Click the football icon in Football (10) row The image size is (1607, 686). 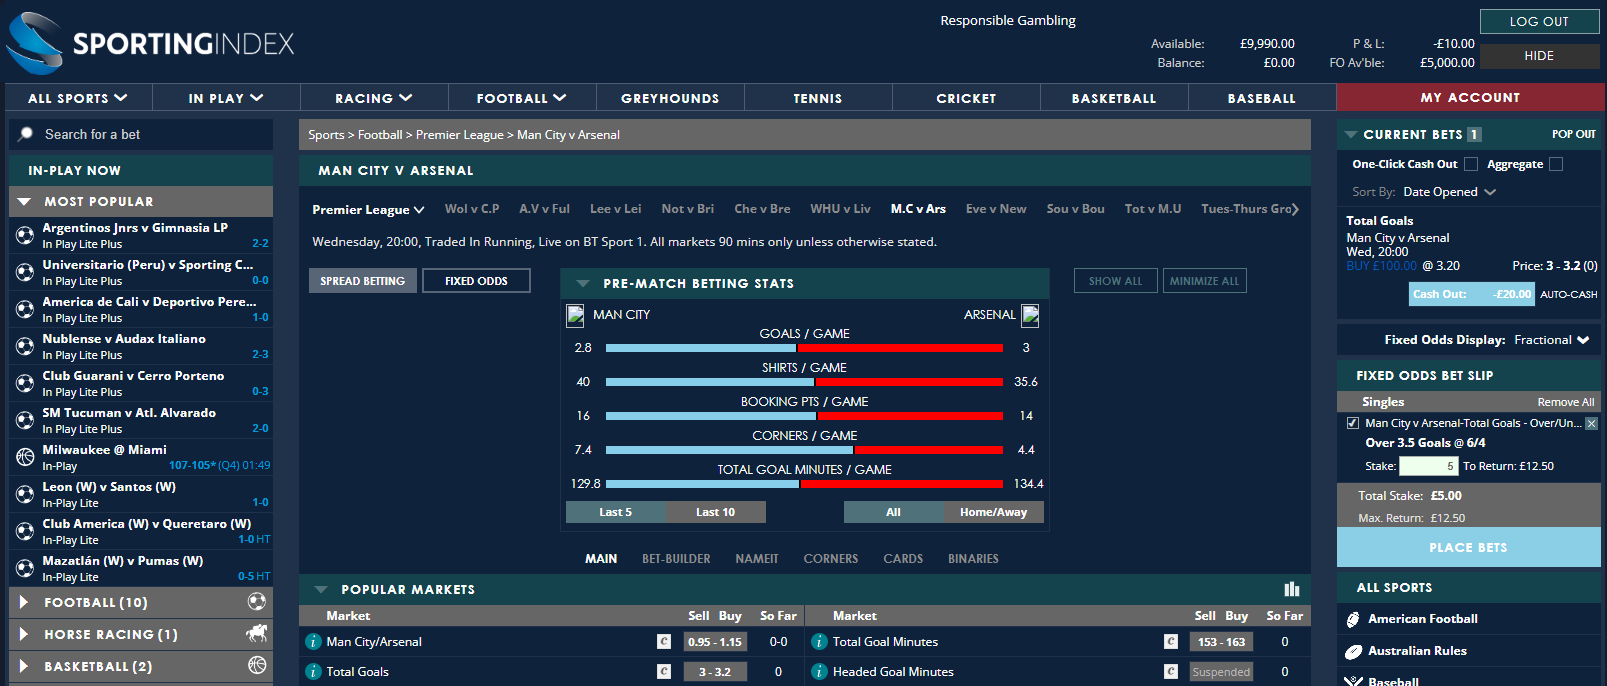tap(257, 602)
